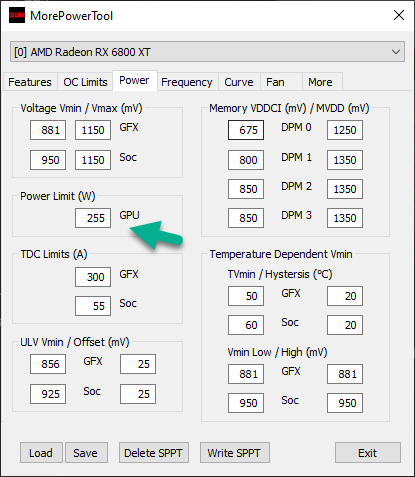The width and height of the screenshot is (415, 477).
Task: Select the DPM 0 VDDCI field showing 675
Action: coord(246,130)
